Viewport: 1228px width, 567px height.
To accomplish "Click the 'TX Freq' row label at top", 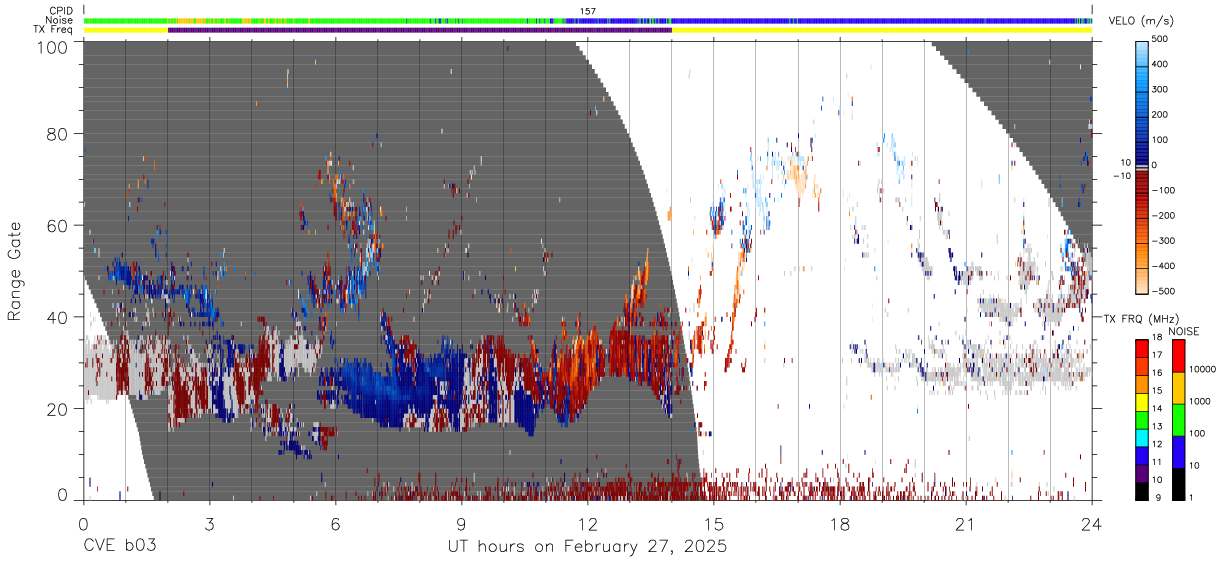I will (55, 29).
